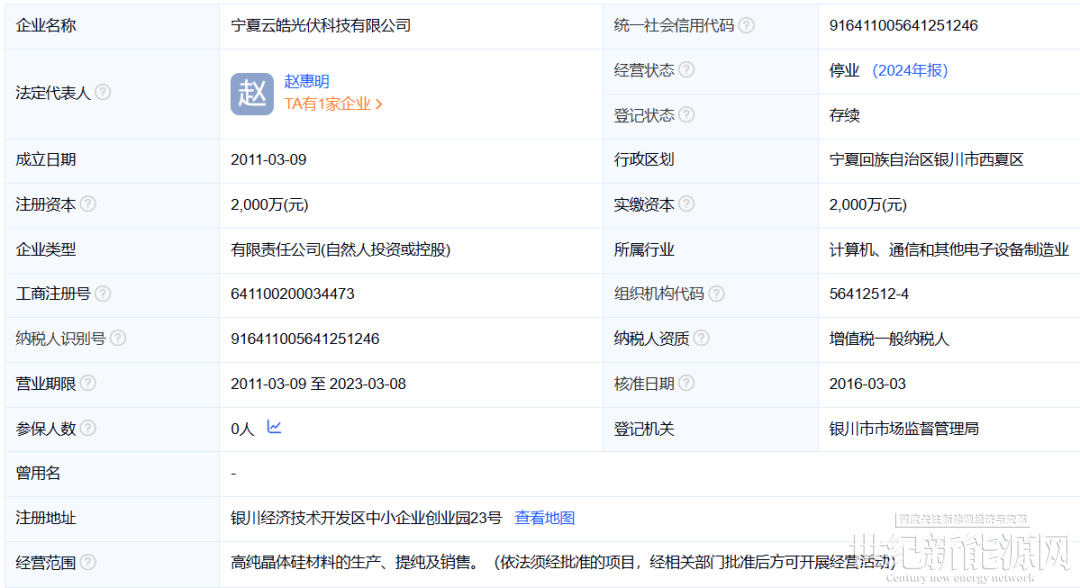Screen dimensions: 1080x588
Task: Click question mark icon next to 经营状态
Action: tap(686, 70)
